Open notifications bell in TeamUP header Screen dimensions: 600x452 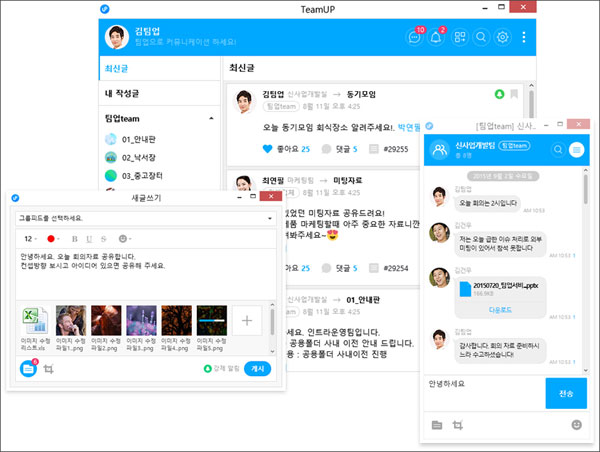tap(436, 37)
